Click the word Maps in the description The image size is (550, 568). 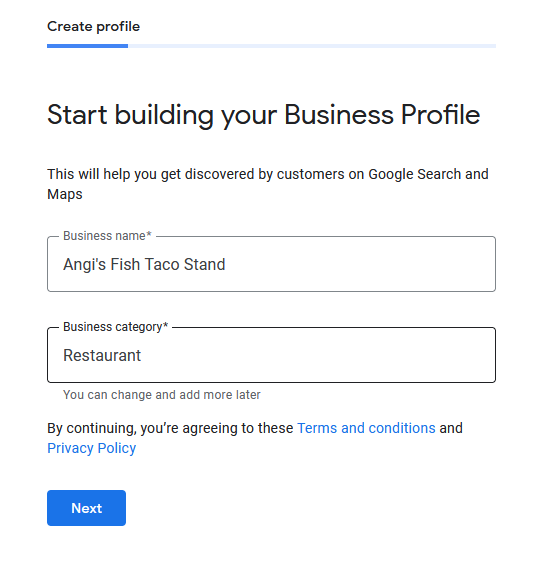(x=65, y=194)
